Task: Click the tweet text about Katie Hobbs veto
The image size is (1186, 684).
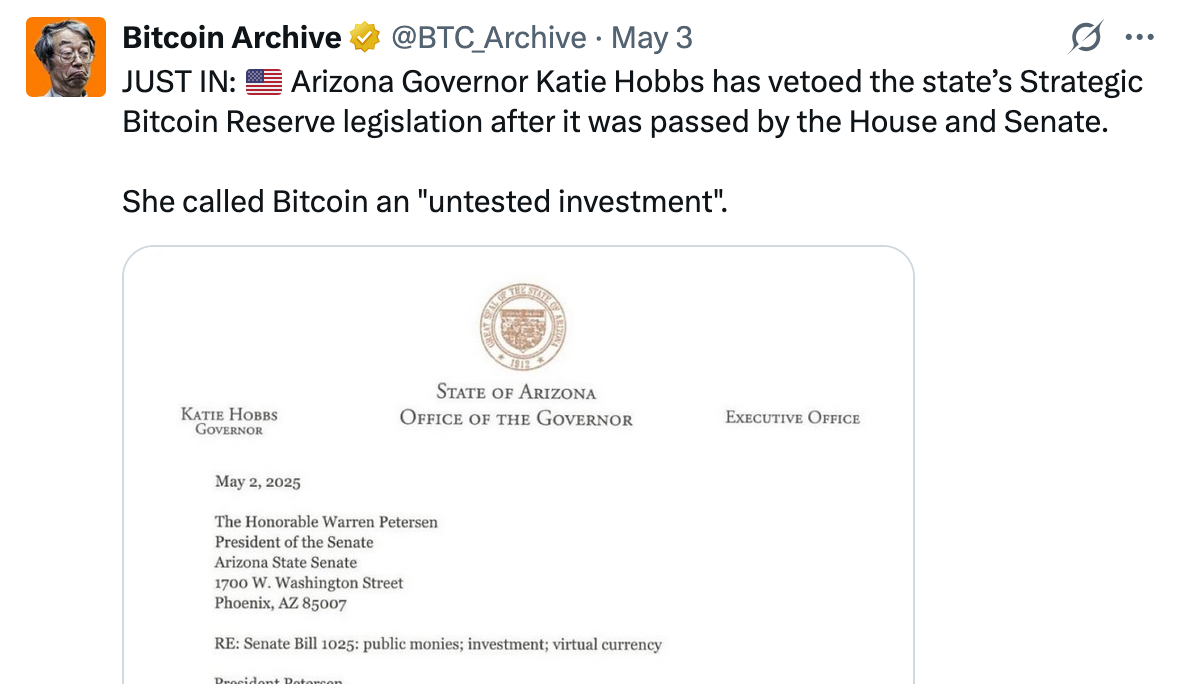Action: (632, 101)
